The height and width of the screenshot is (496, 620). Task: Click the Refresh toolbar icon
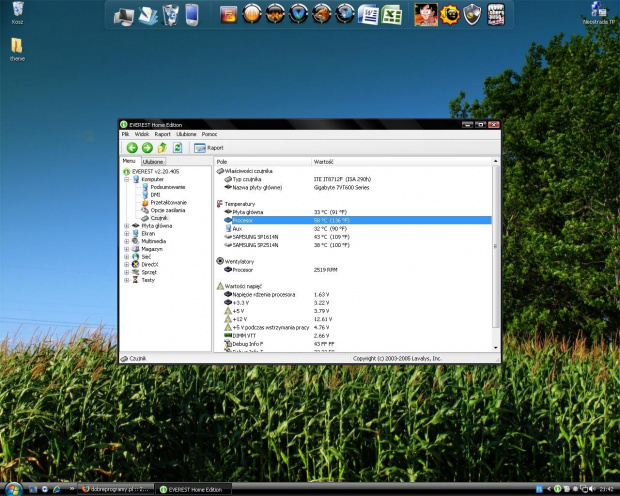(177, 147)
